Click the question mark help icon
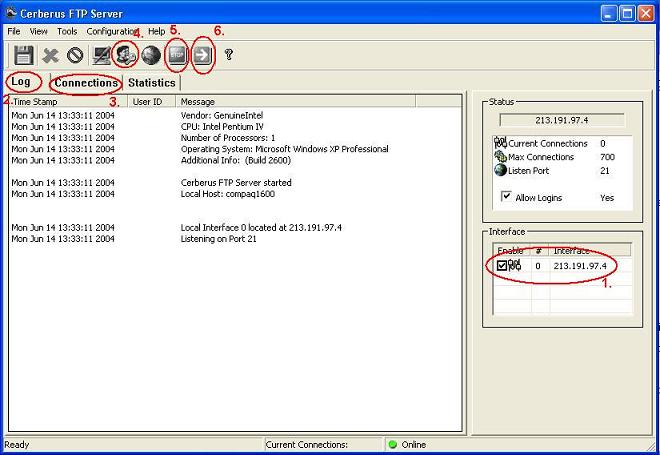Viewport: 660px width, 455px height. click(228, 56)
